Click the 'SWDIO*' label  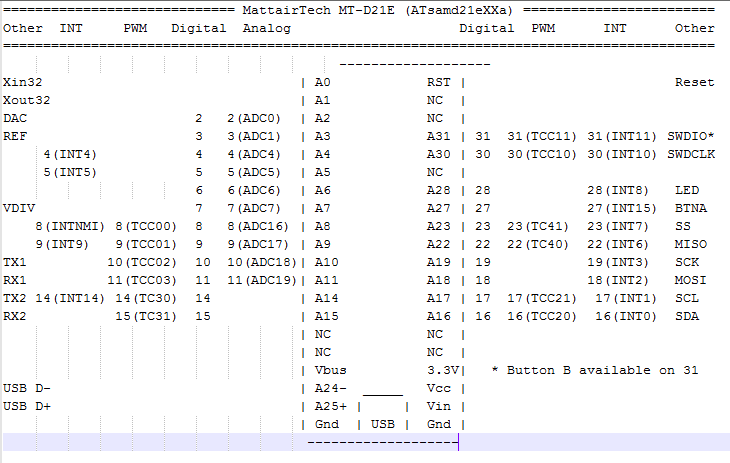[691, 136]
